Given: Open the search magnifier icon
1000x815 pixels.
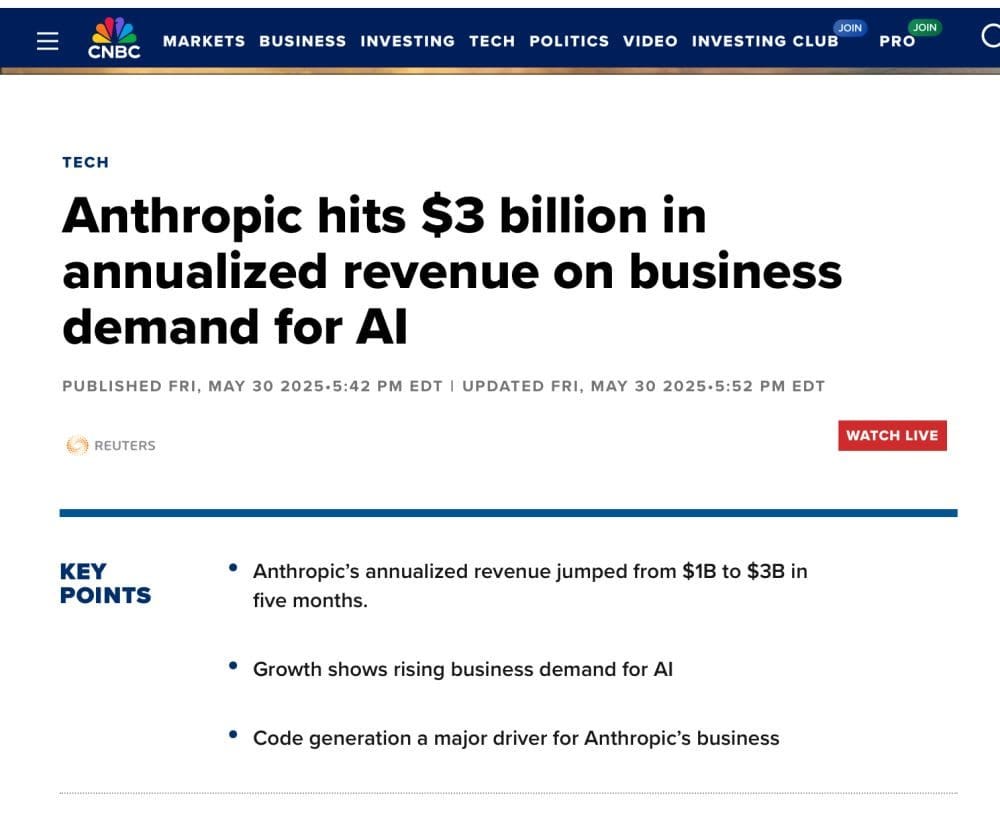Looking at the screenshot, I should click(x=990, y=36).
